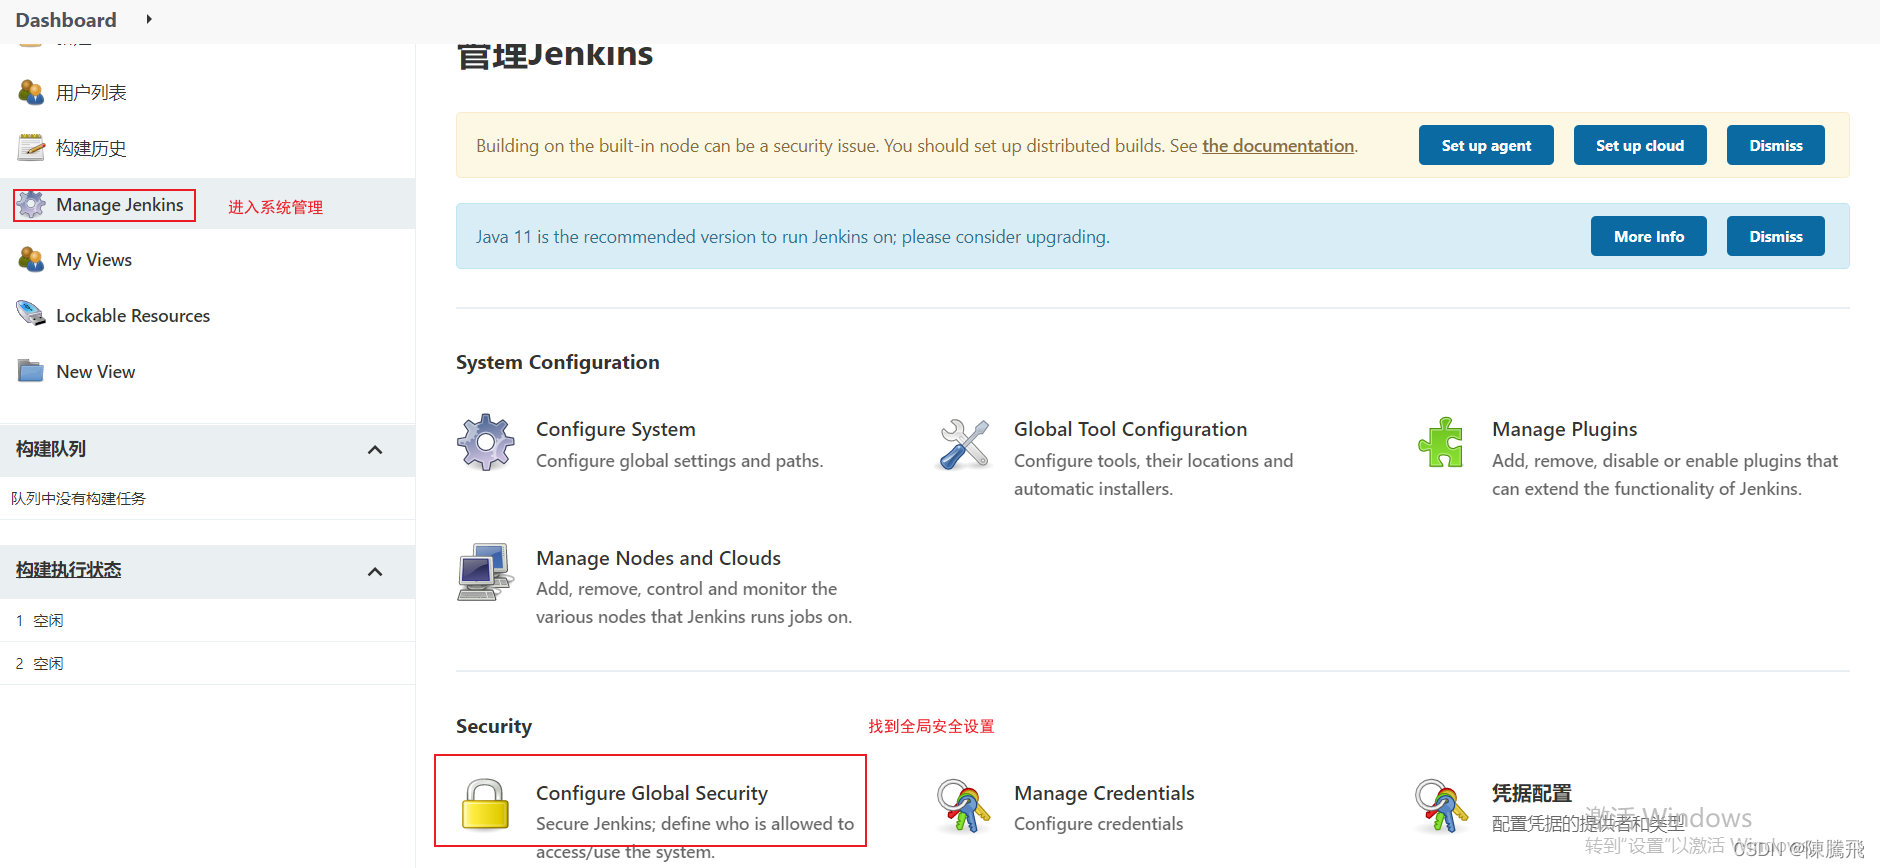1880x868 pixels.
Task: Open Manage Credentials link
Action: [x=1104, y=793]
